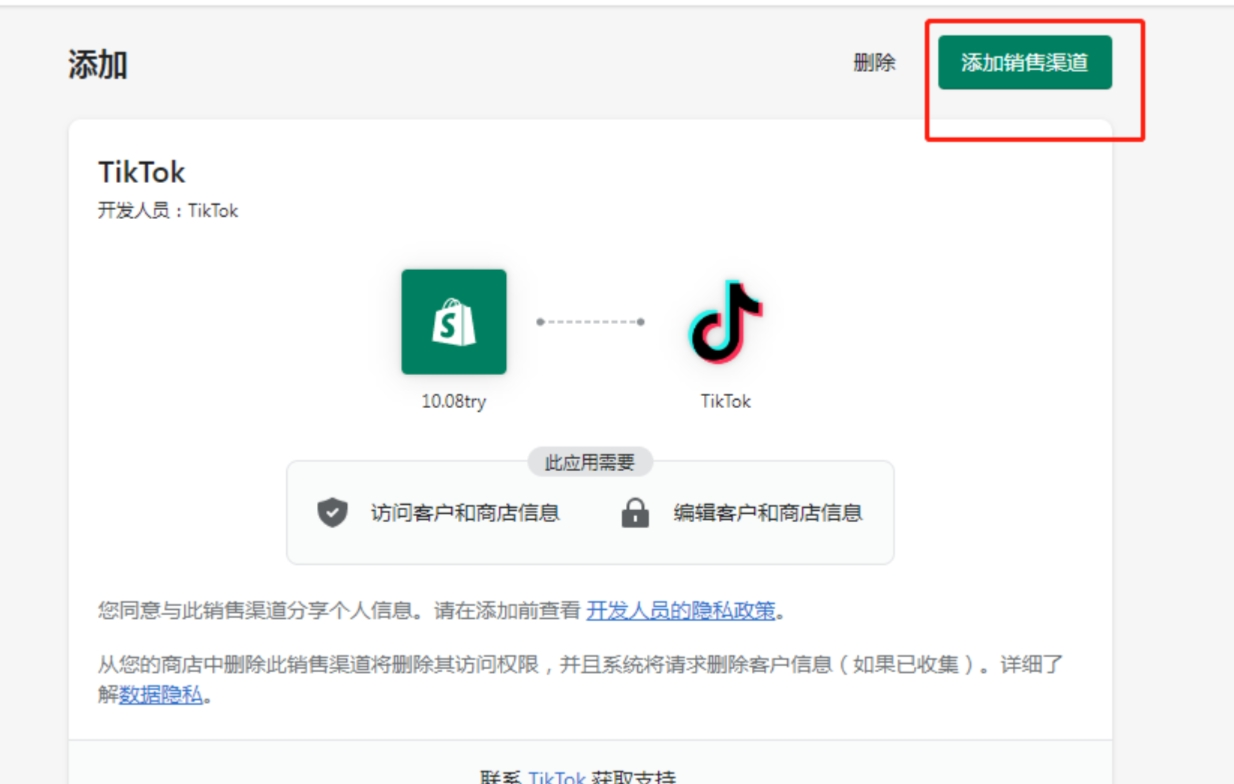
Task: Click the 访问客户和商店信息 text
Action: [x=465, y=513]
